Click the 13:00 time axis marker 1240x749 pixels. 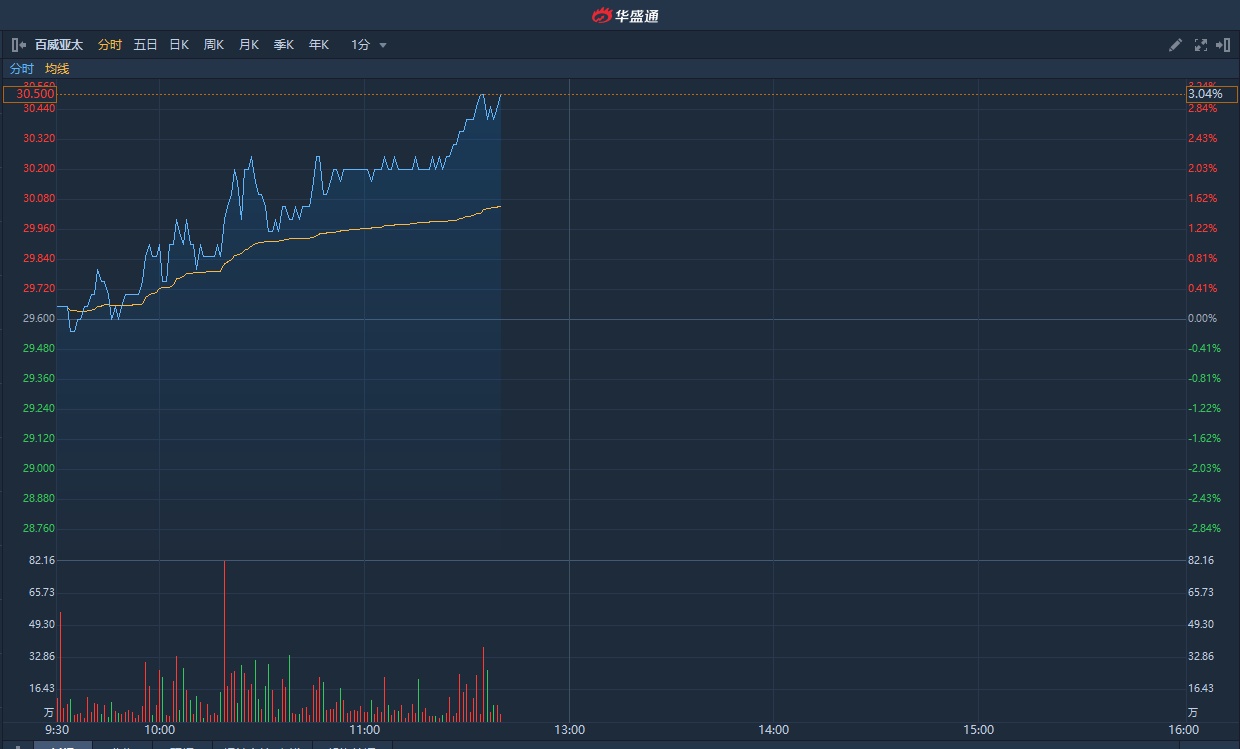[570, 730]
